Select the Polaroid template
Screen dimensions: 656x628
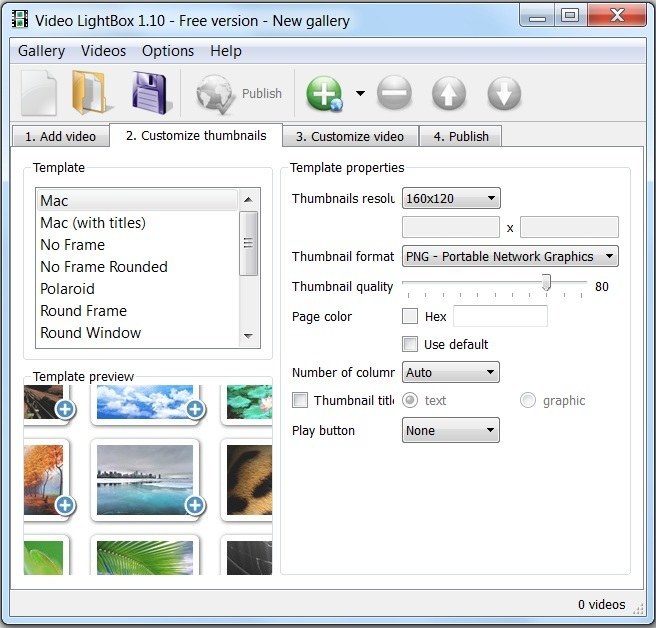click(137, 289)
